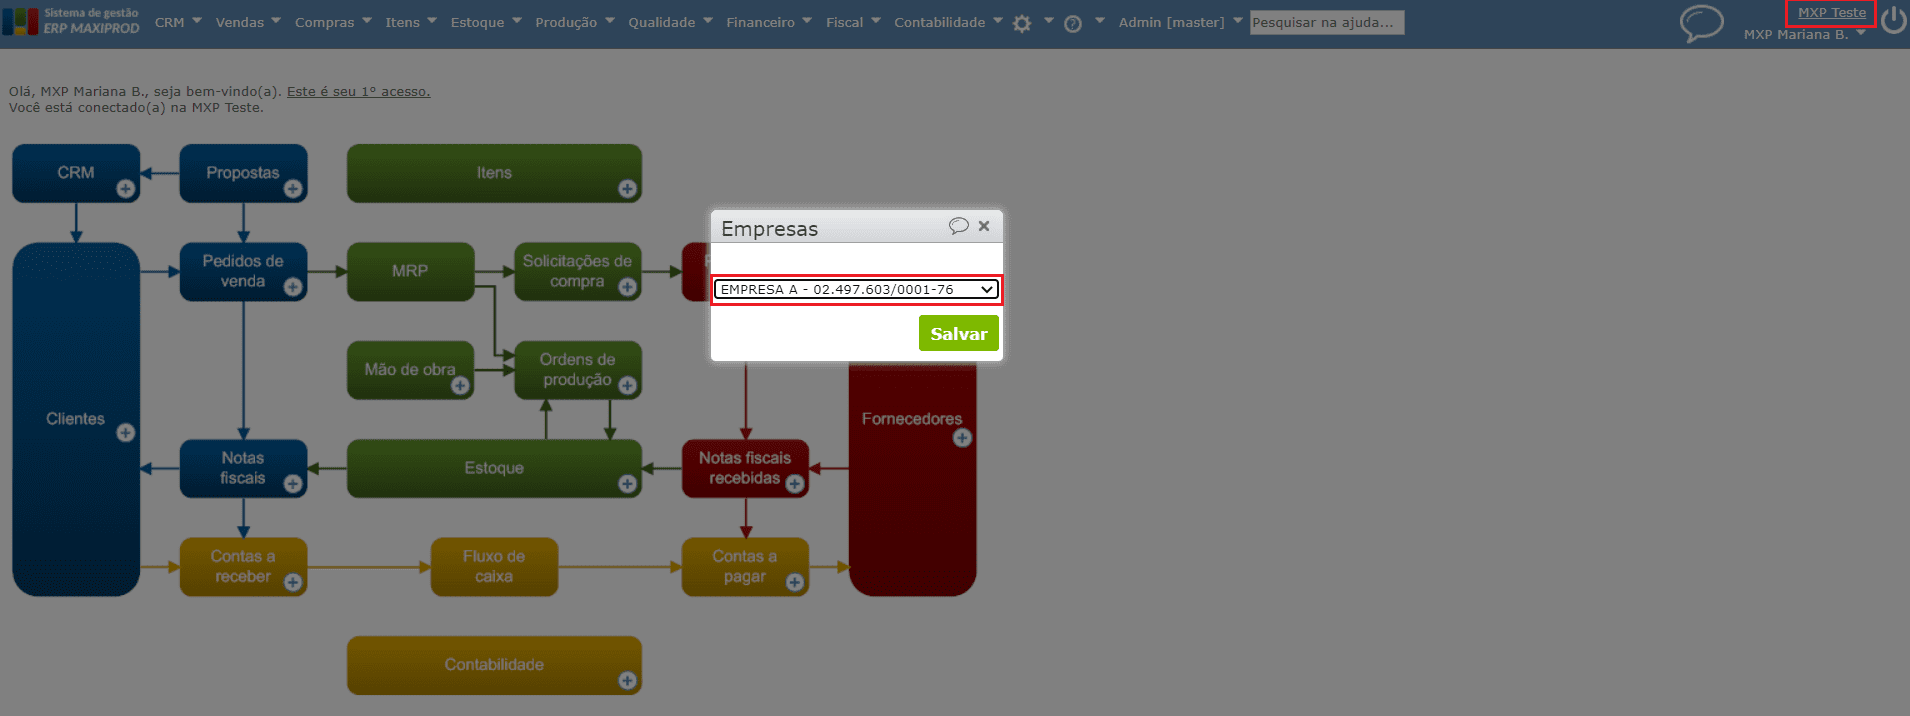
Task: Click the dropdown arrow next to help icon
Action: coord(1100,20)
